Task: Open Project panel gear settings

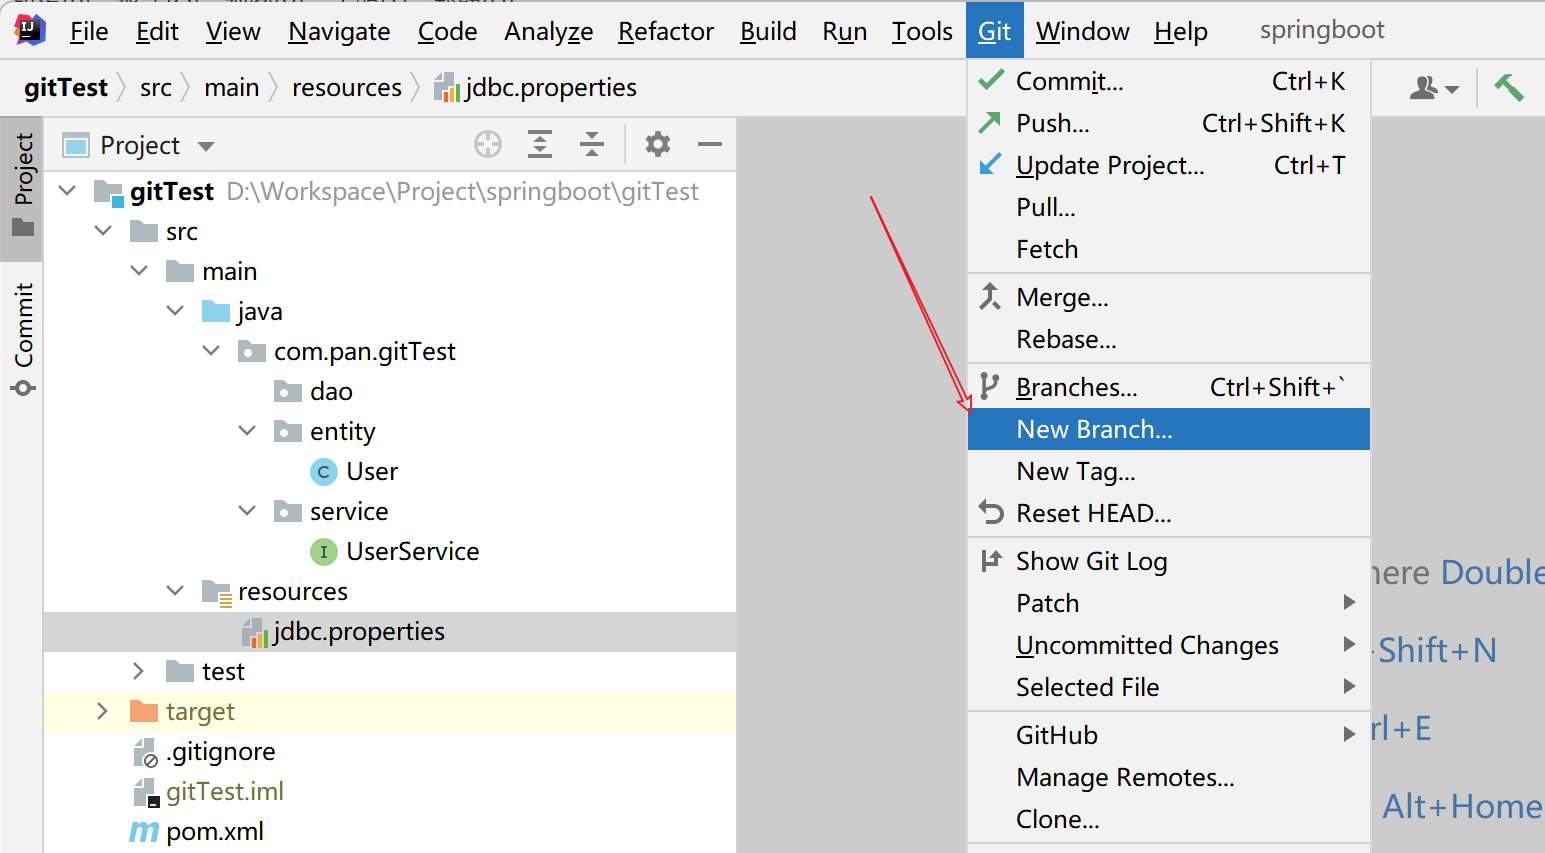Action: [x=657, y=145]
